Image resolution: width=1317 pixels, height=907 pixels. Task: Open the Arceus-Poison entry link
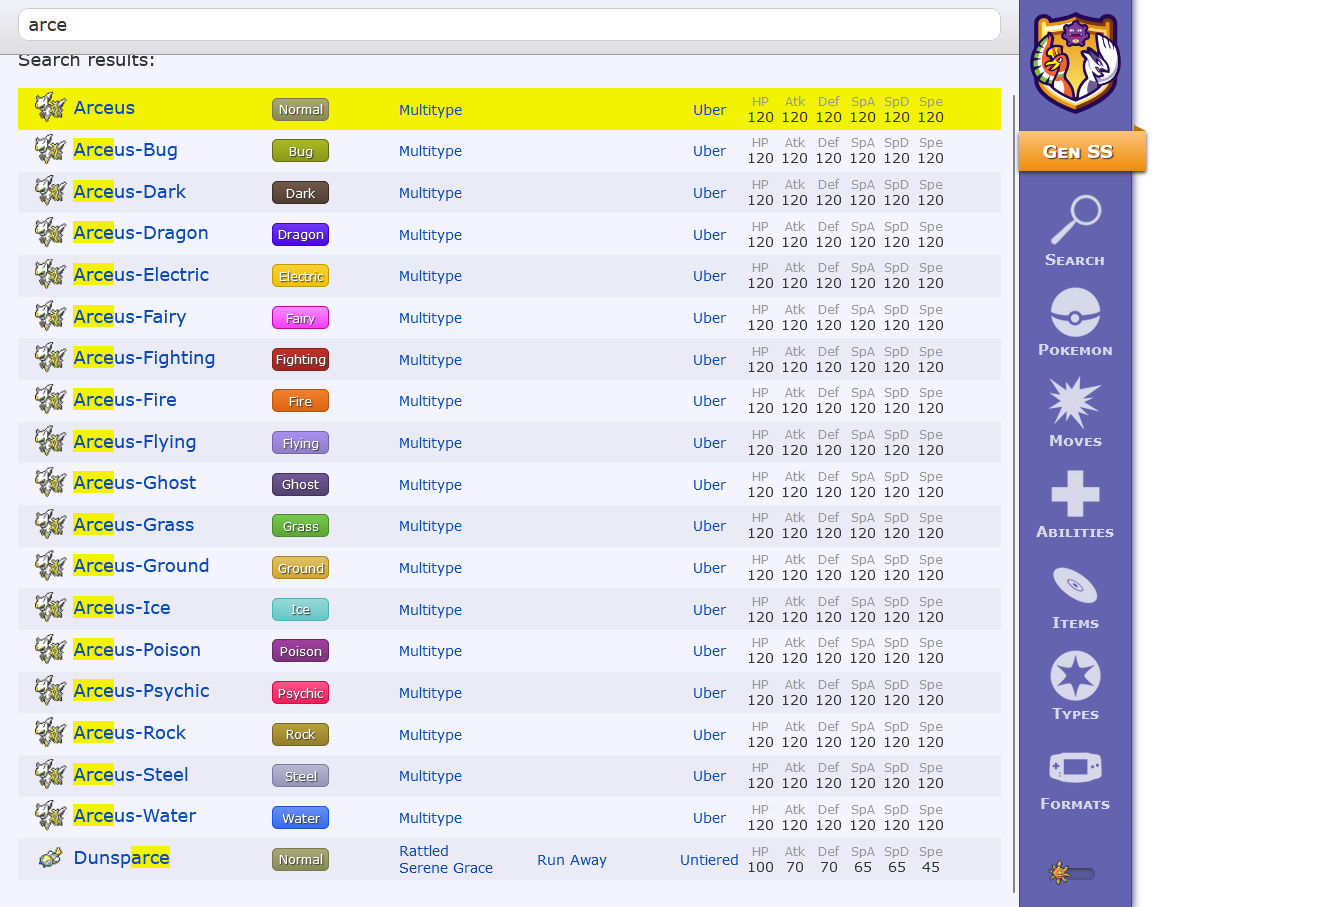137,650
